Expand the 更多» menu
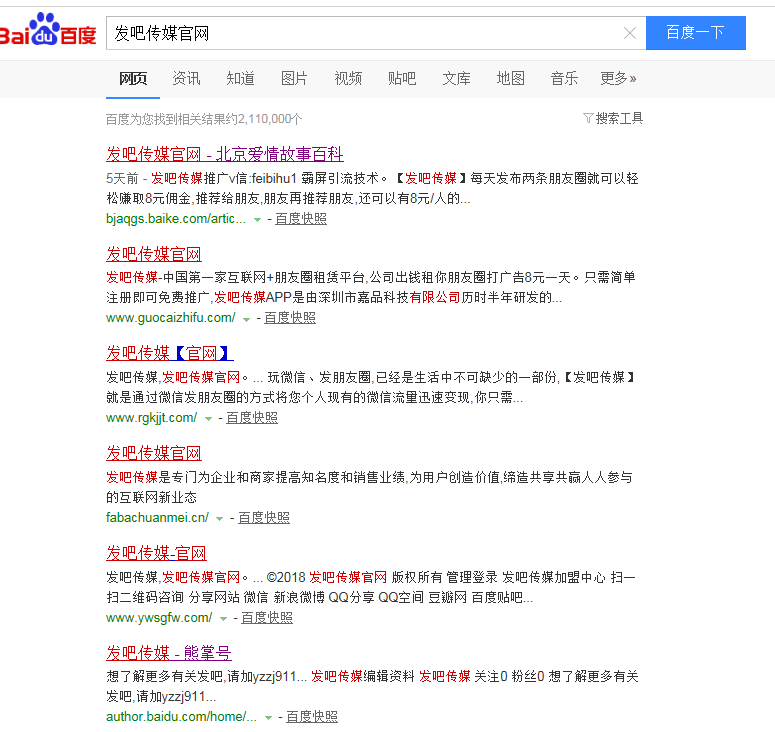Screen dimensions: 775x732 pyautogui.click(x=618, y=79)
